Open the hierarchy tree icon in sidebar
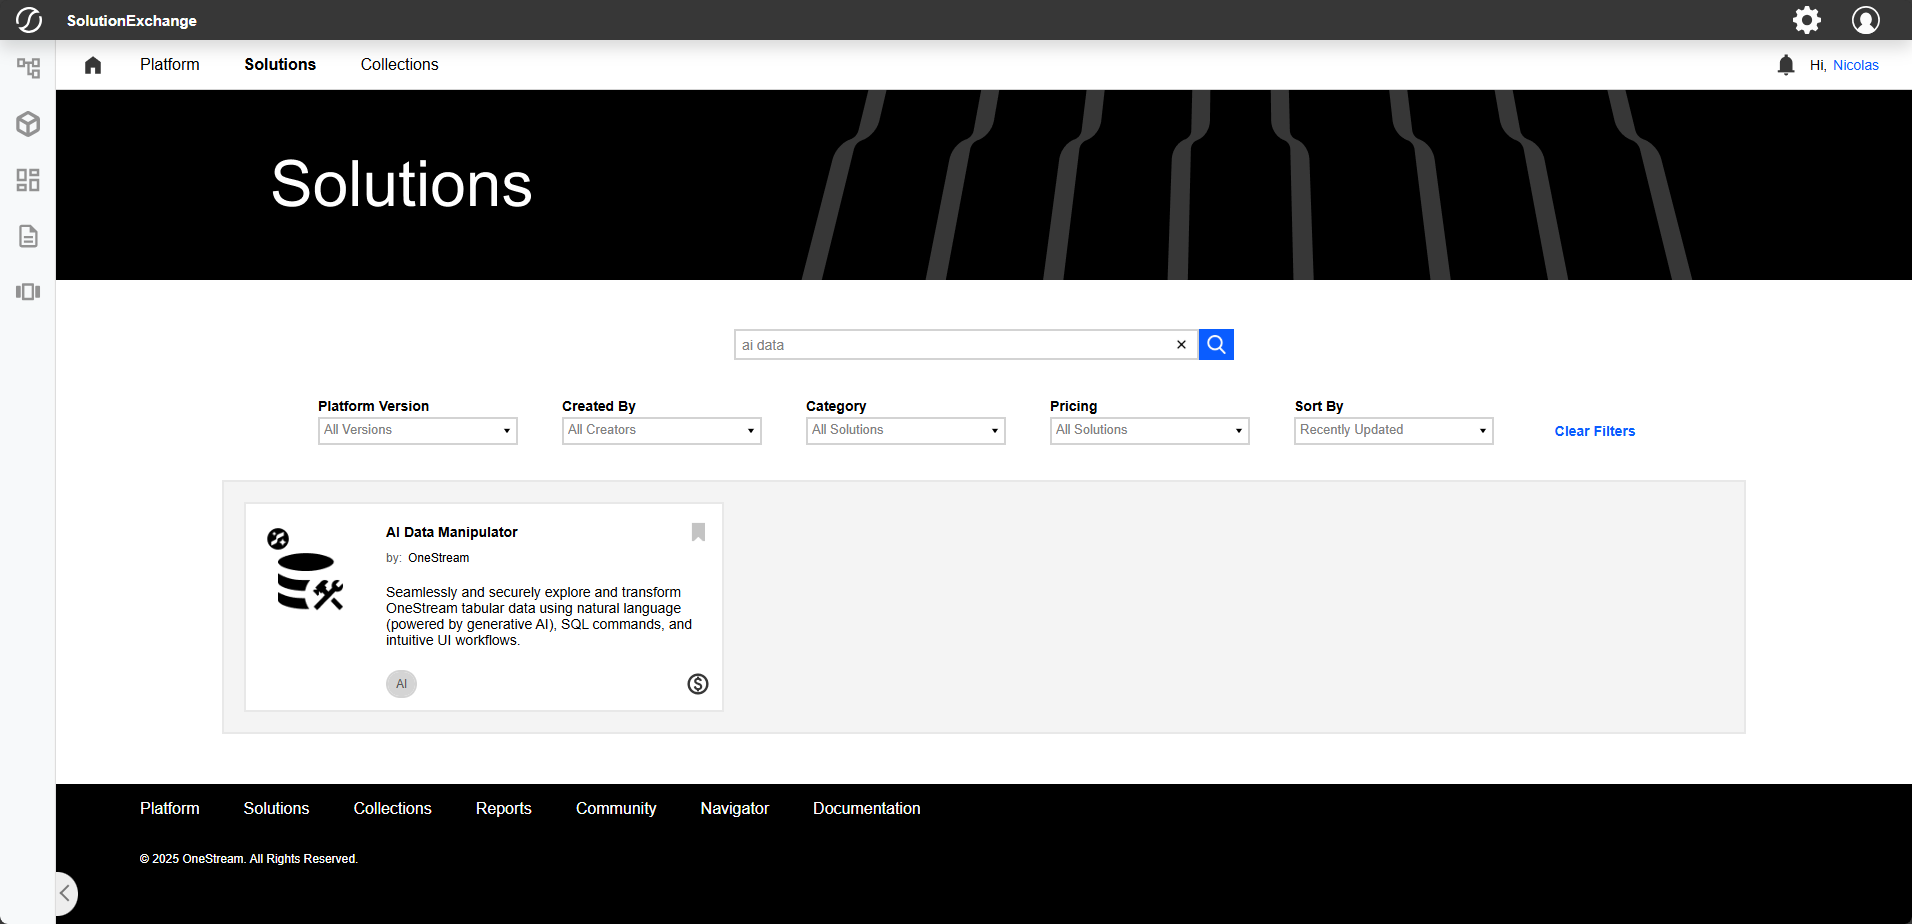 (x=28, y=68)
